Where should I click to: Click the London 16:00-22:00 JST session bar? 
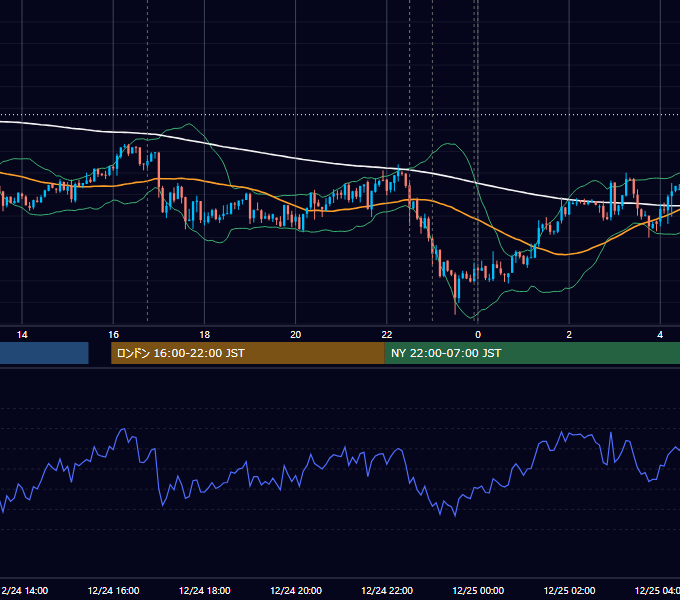(248, 353)
